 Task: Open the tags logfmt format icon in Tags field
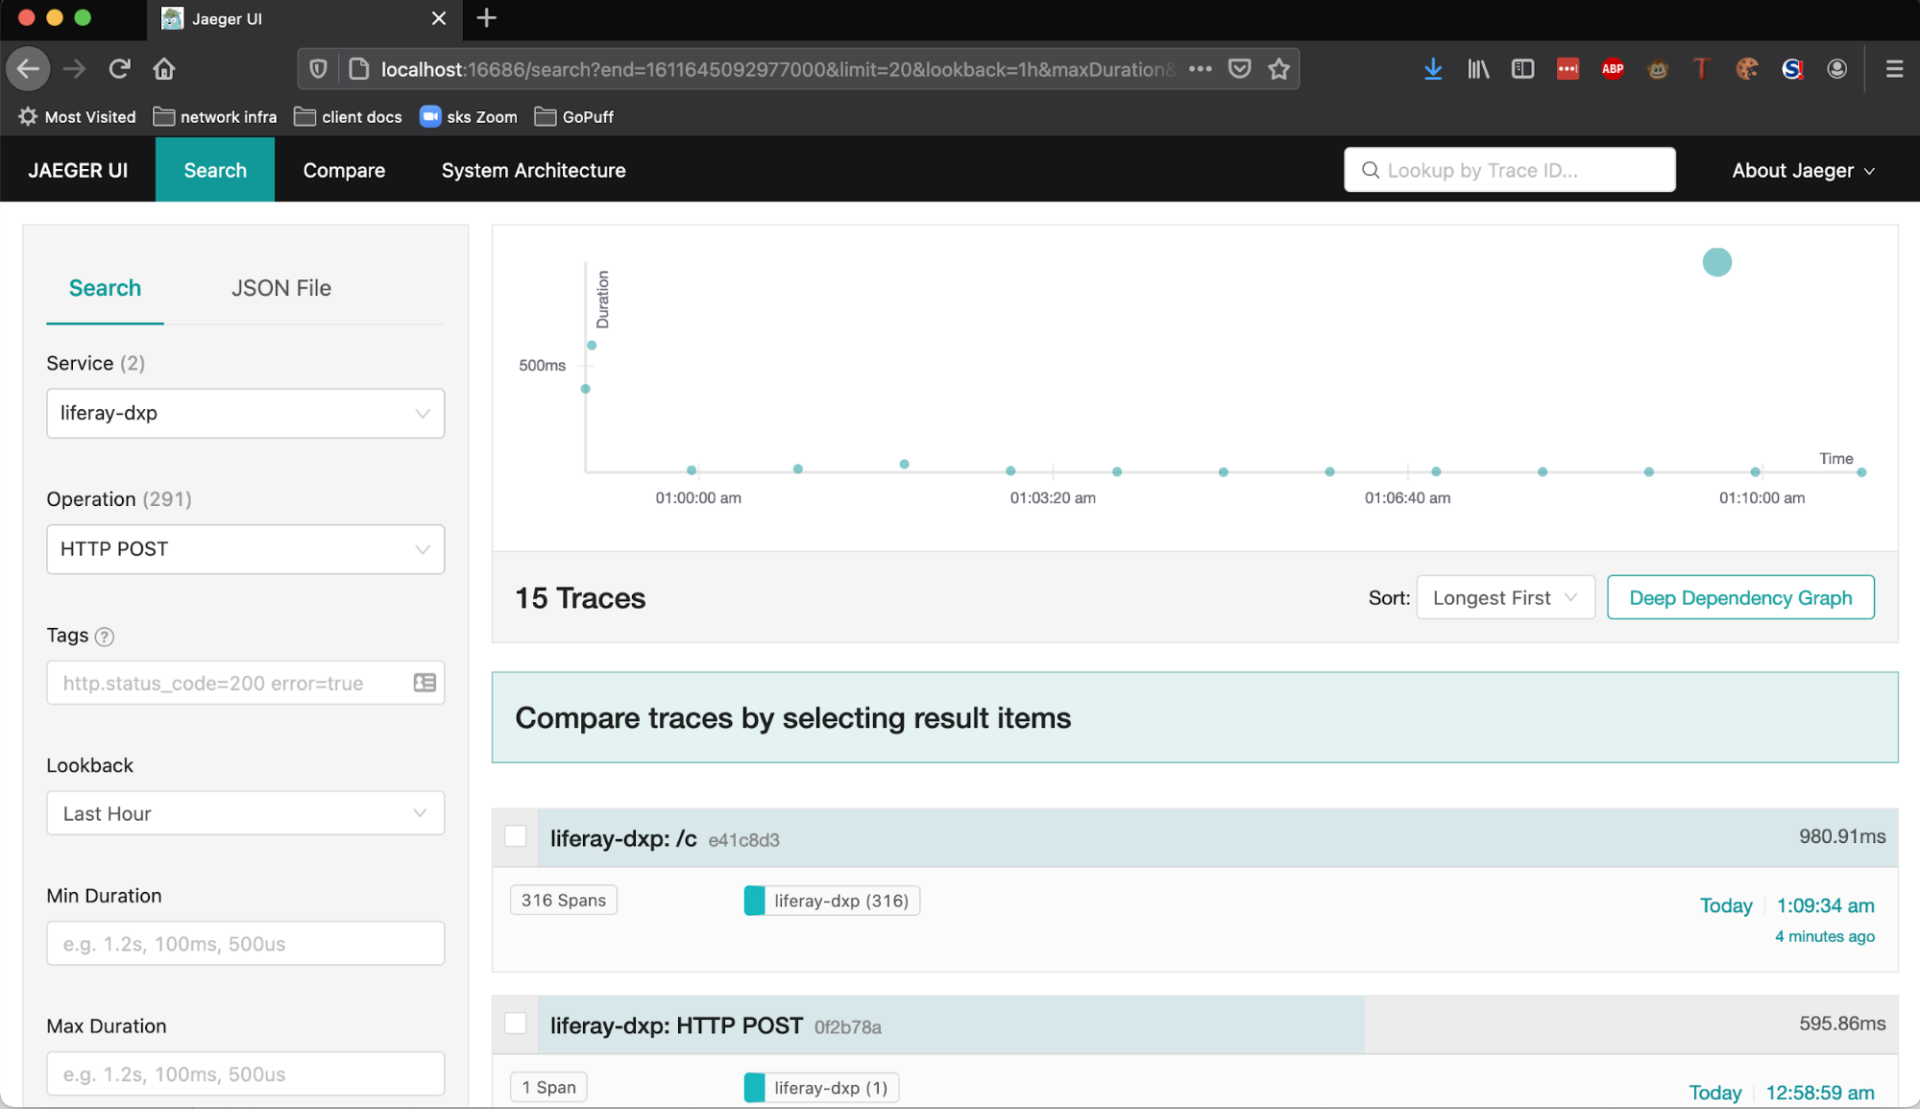pyautogui.click(x=424, y=683)
